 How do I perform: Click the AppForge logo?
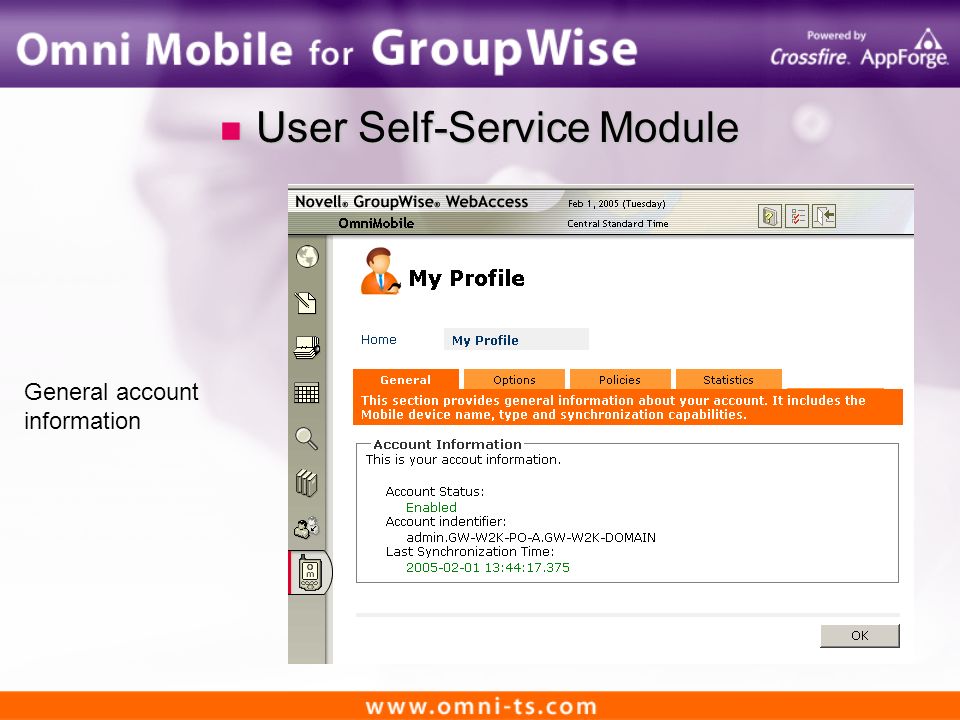pos(904,49)
